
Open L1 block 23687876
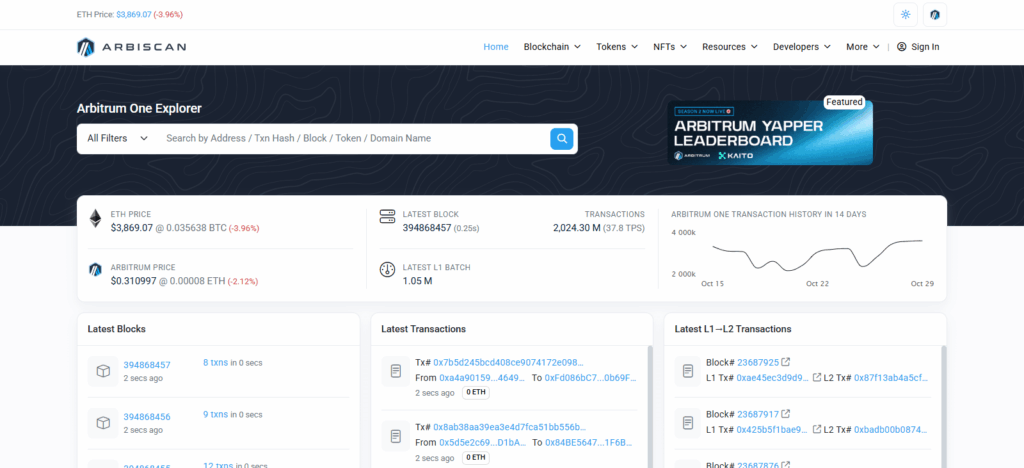(758, 465)
